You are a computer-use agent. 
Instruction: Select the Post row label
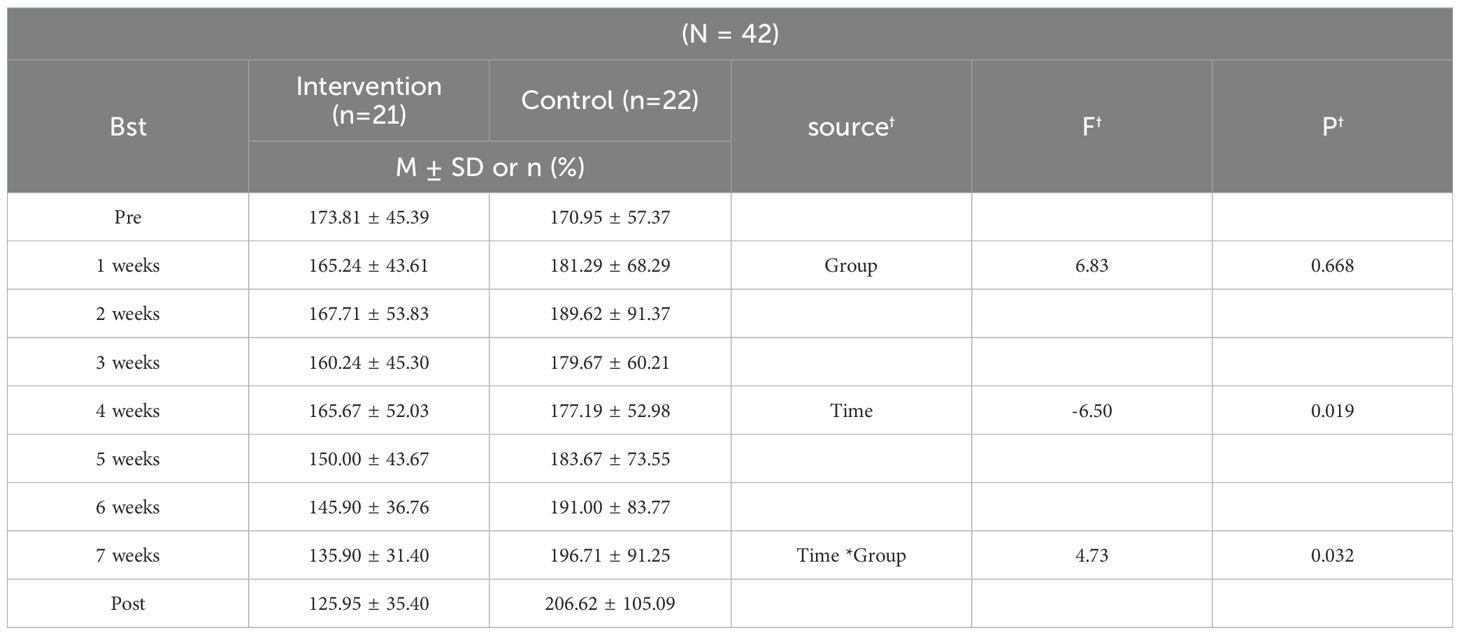tap(128, 603)
